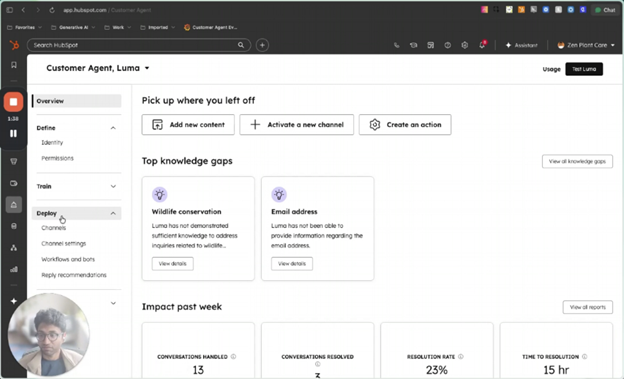Expand the Train section
The height and width of the screenshot is (379, 624).
(x=113, y=186)
